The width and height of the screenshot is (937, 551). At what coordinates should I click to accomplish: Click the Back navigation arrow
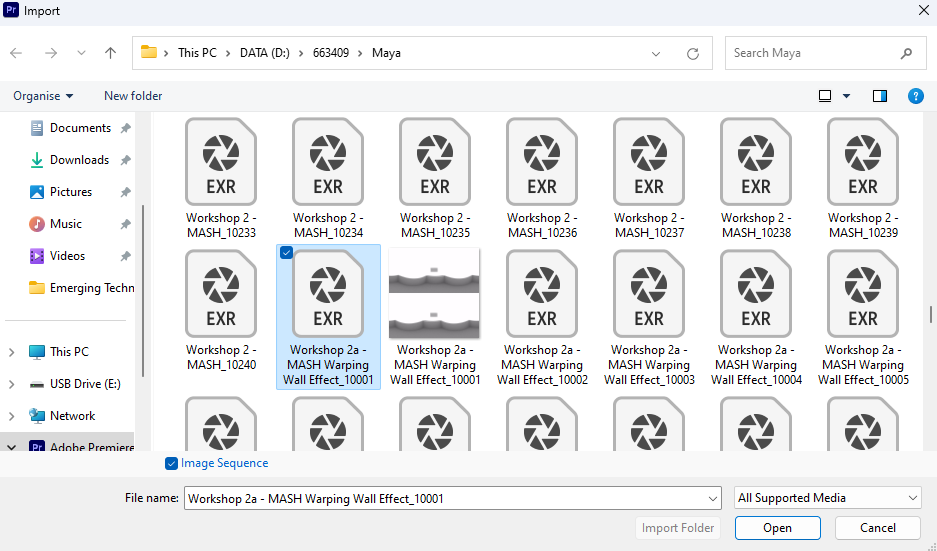coord(17,53)
